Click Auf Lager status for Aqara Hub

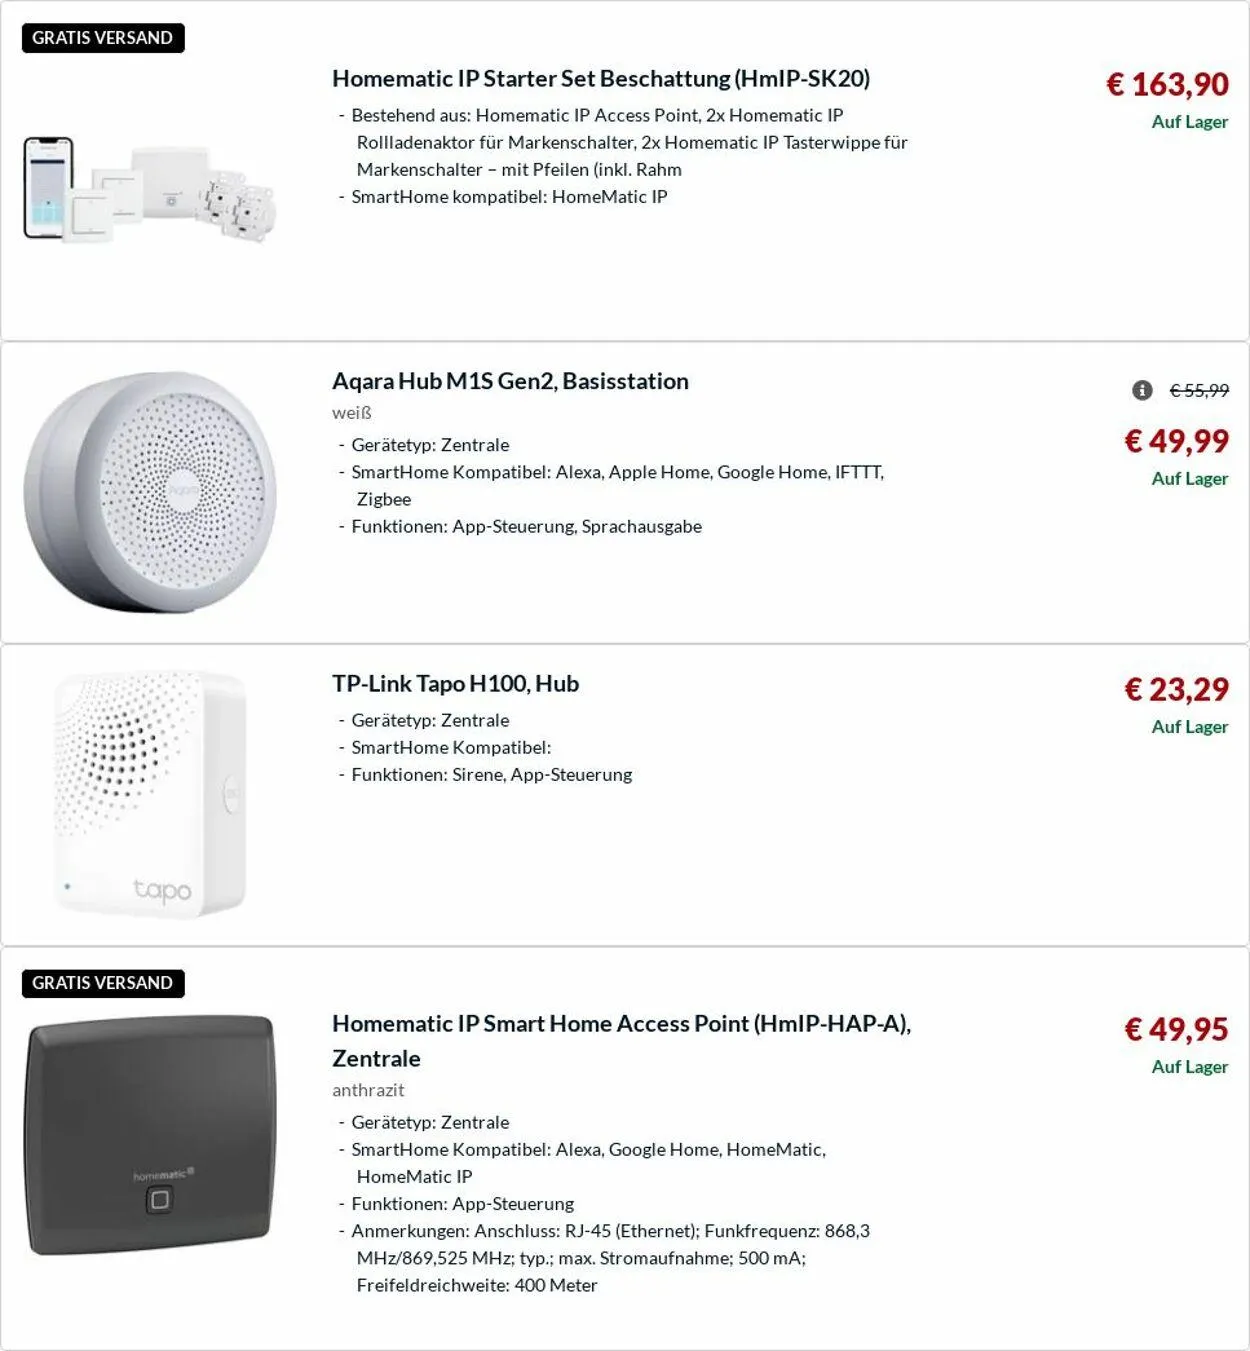[x=1189, y=479]
